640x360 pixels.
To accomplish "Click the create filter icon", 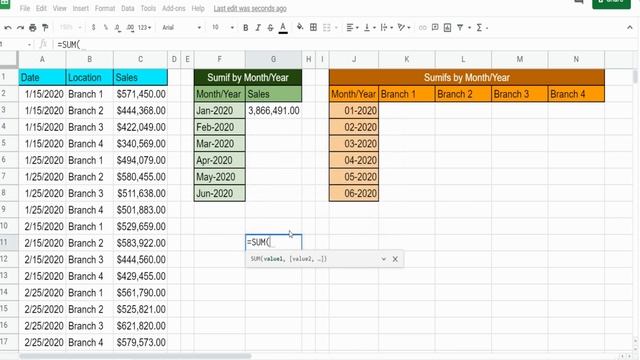I will (x=460, y=27).
